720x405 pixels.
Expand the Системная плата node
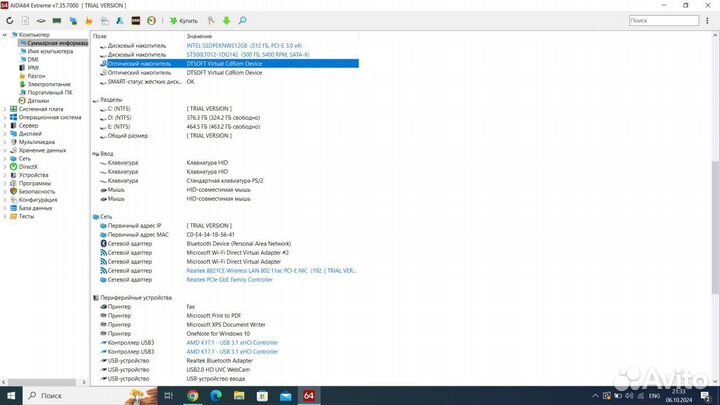coord(5,109)
